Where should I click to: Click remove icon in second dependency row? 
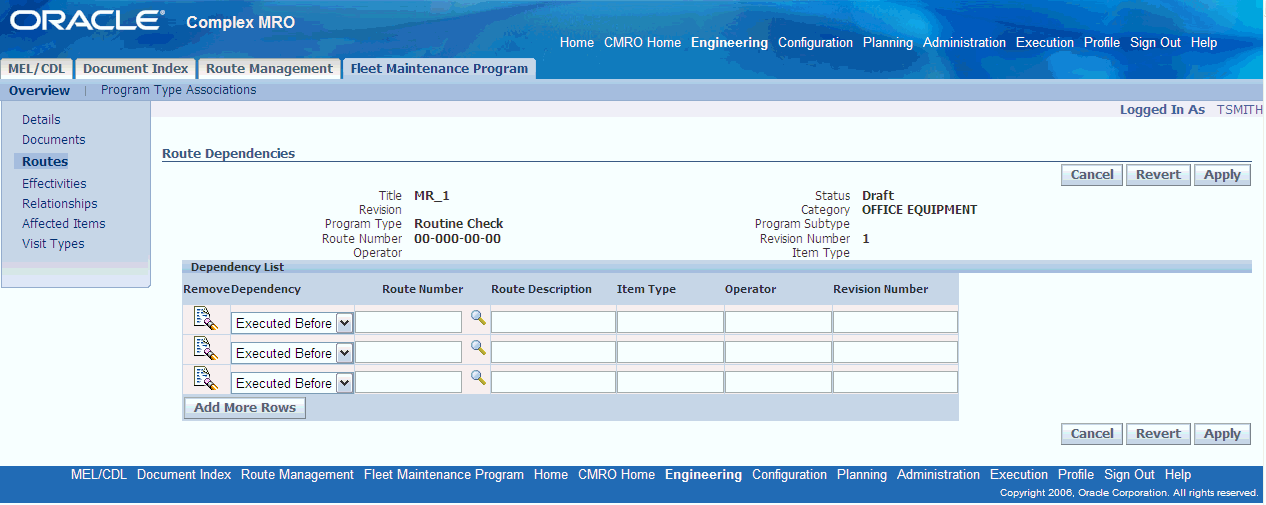(205, 348)
